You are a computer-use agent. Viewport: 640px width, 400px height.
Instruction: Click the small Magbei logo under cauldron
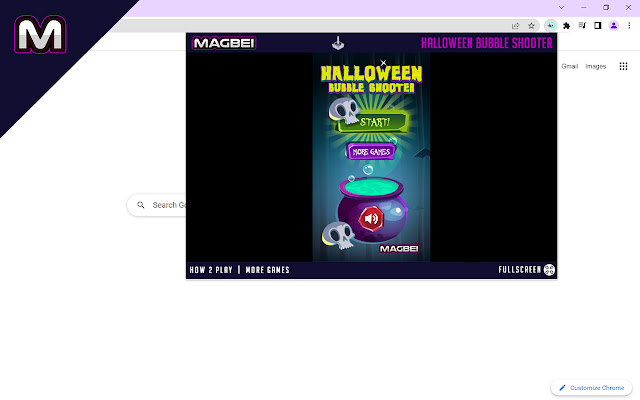399,249
